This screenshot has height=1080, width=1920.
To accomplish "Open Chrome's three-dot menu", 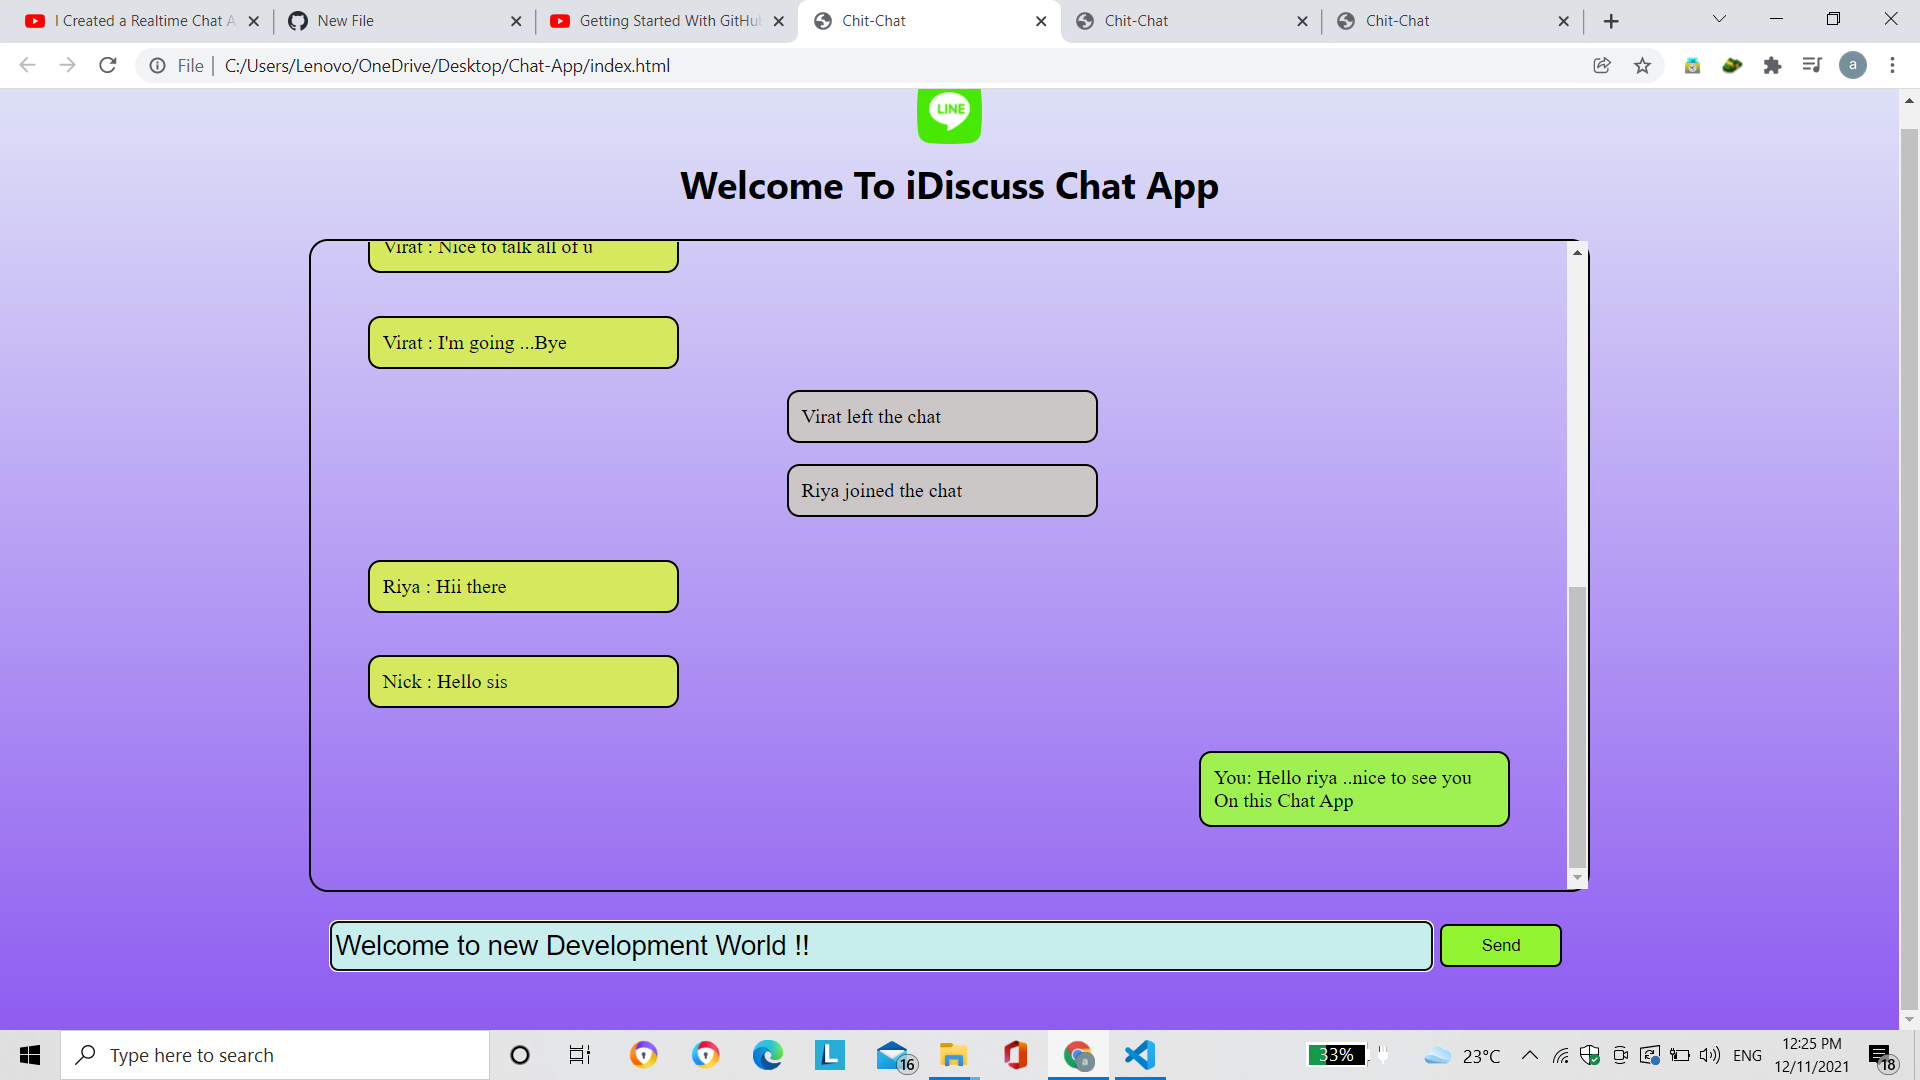I will [1892, 65].
